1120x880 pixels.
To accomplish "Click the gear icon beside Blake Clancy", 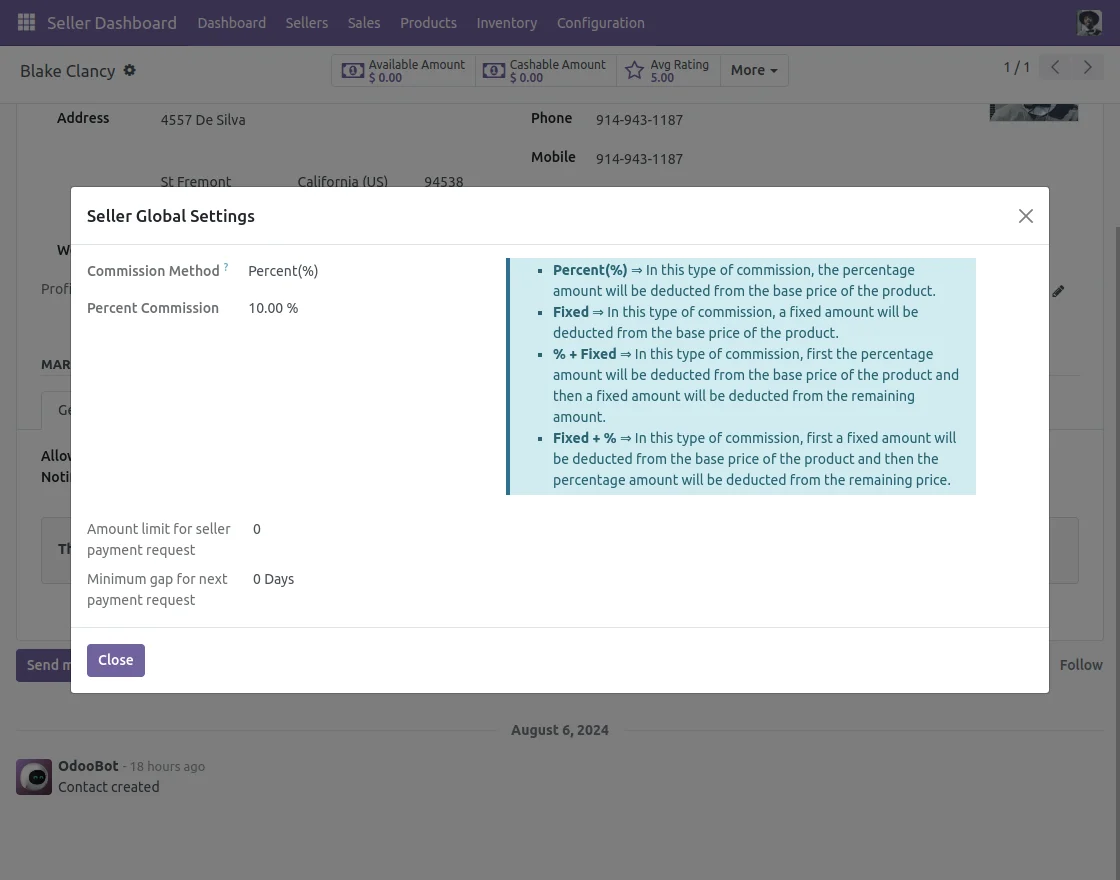I will pos(129,71).
